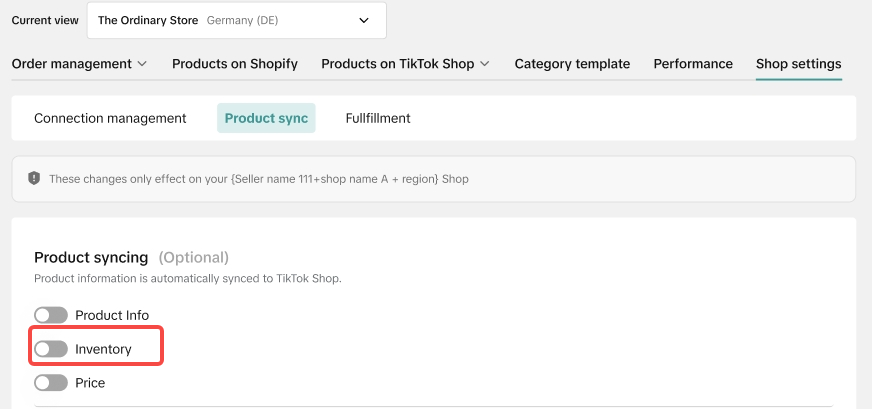Screen dimensions: 872x409
Task: Go to the Category template tab
Action: pos(572,64)
